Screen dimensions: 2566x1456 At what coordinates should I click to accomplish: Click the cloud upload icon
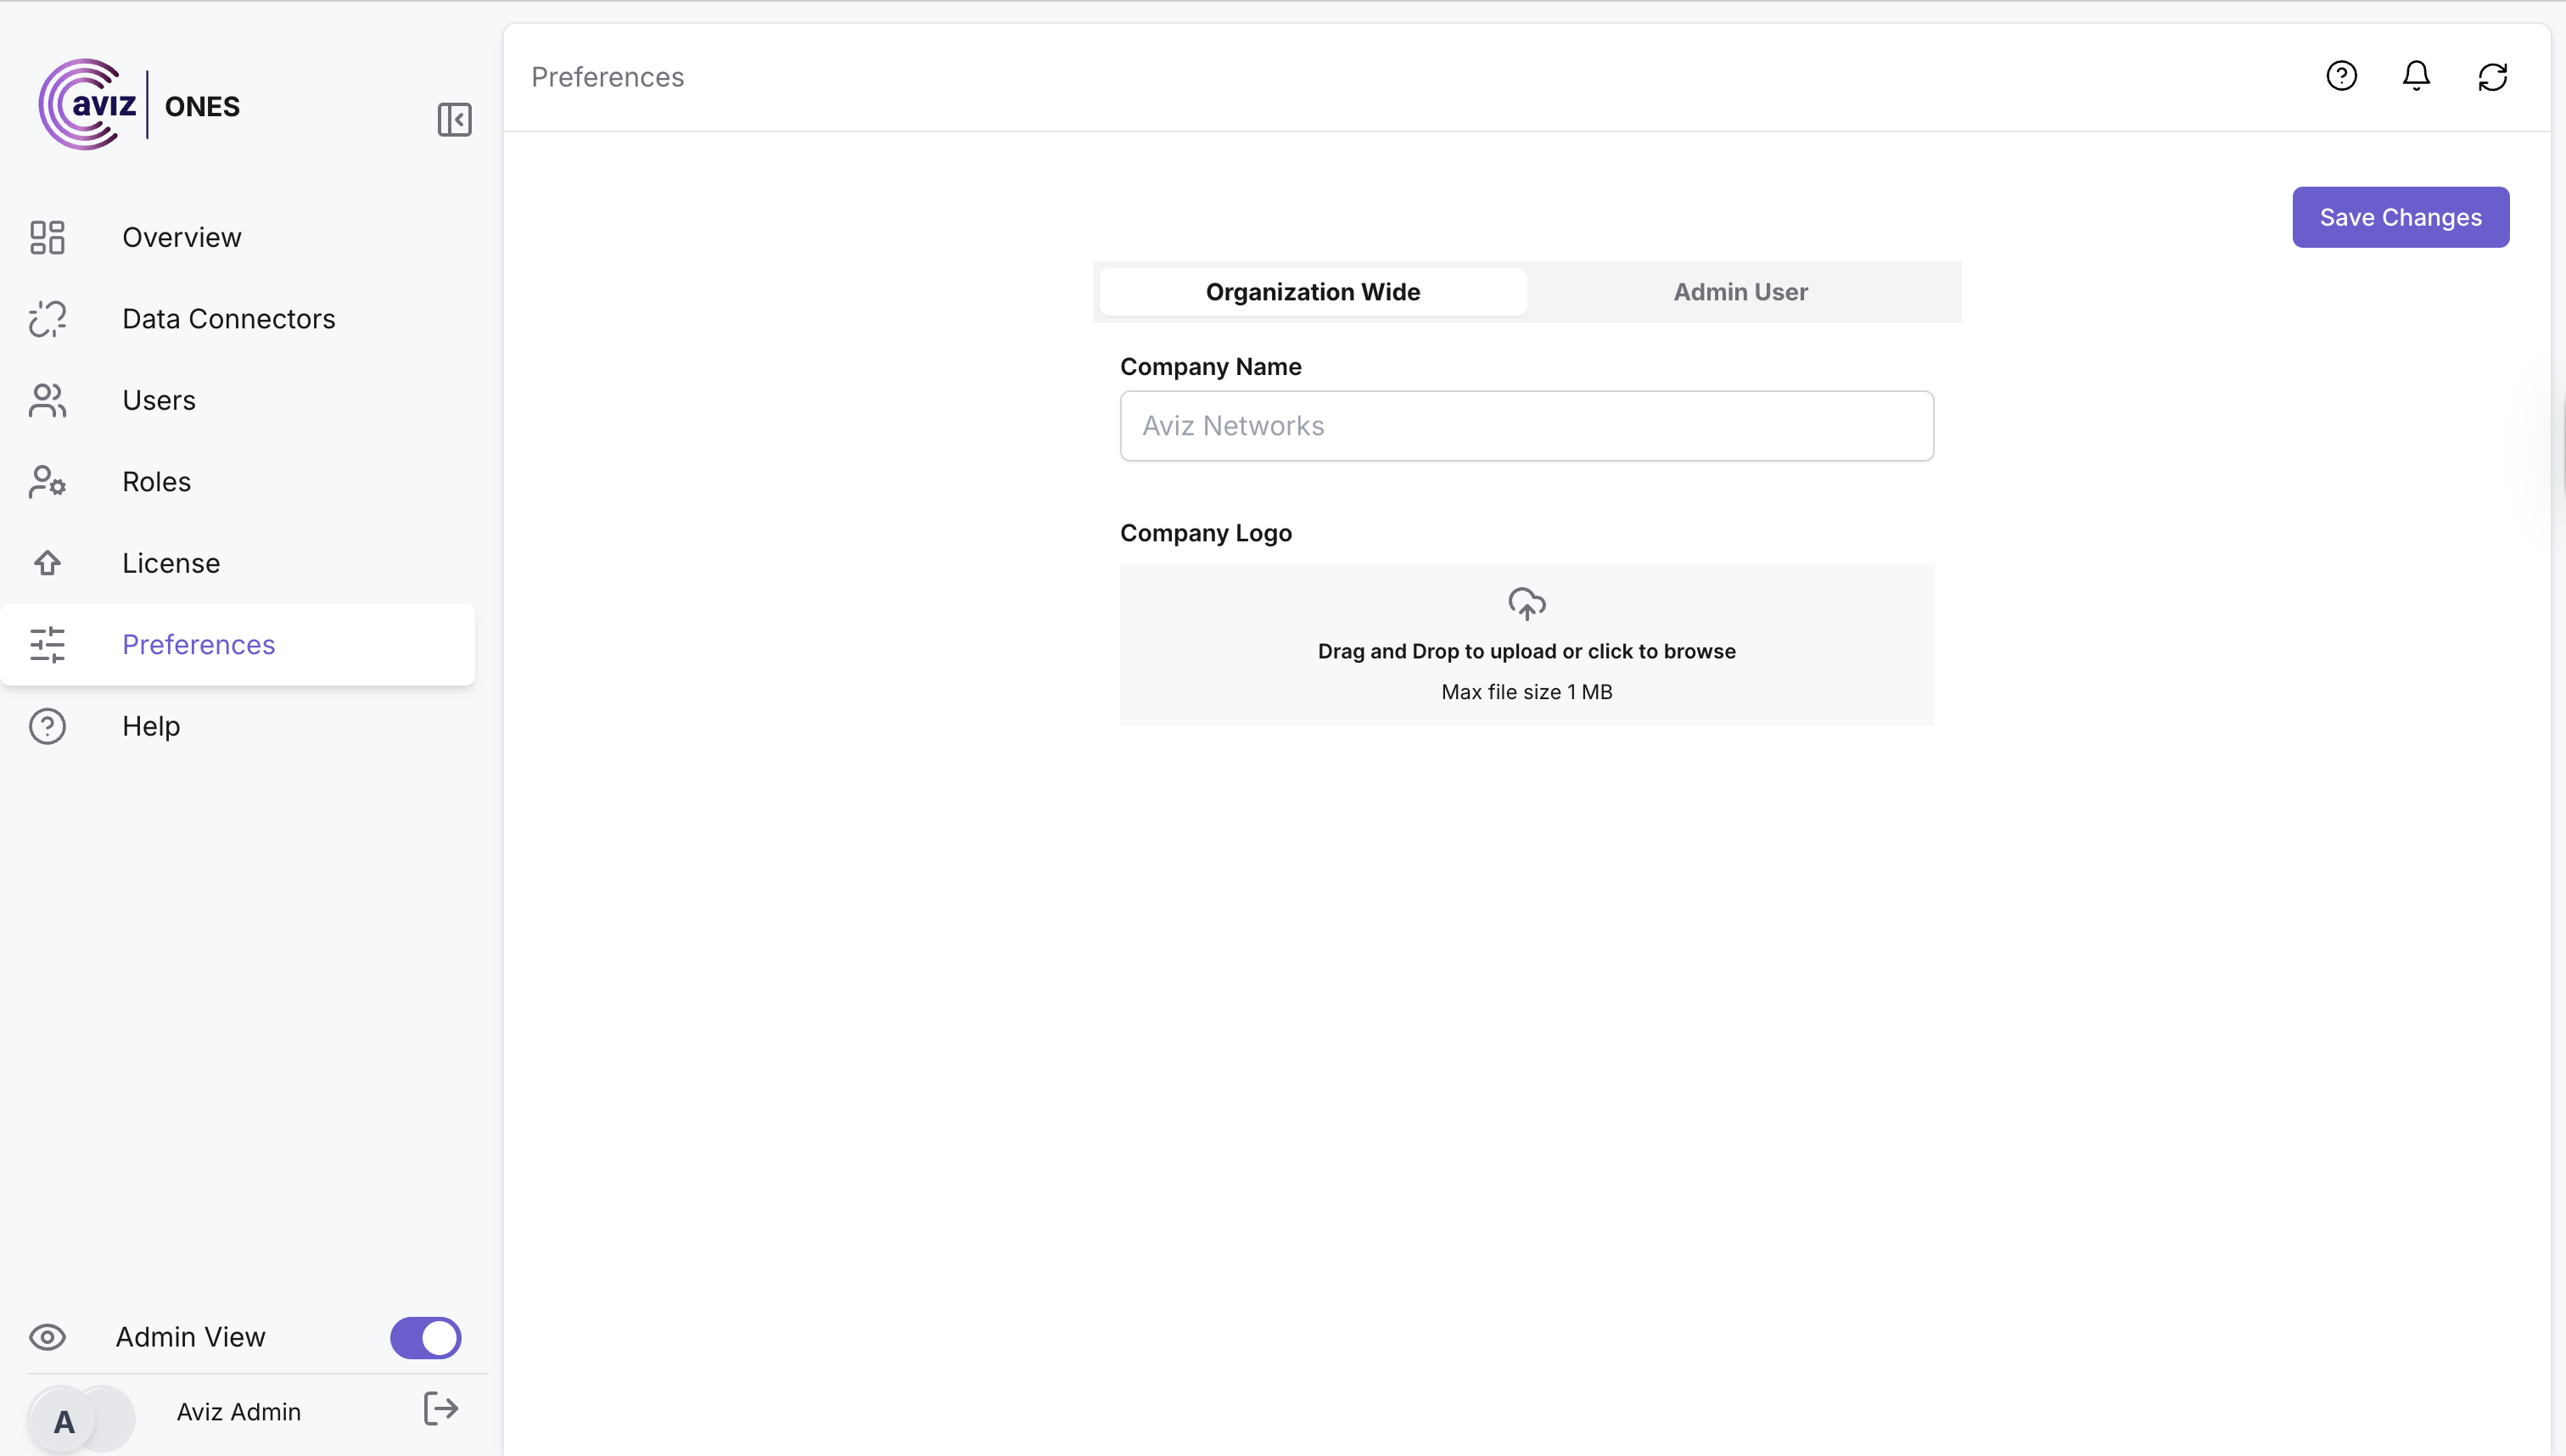[x=1526, y=604]
